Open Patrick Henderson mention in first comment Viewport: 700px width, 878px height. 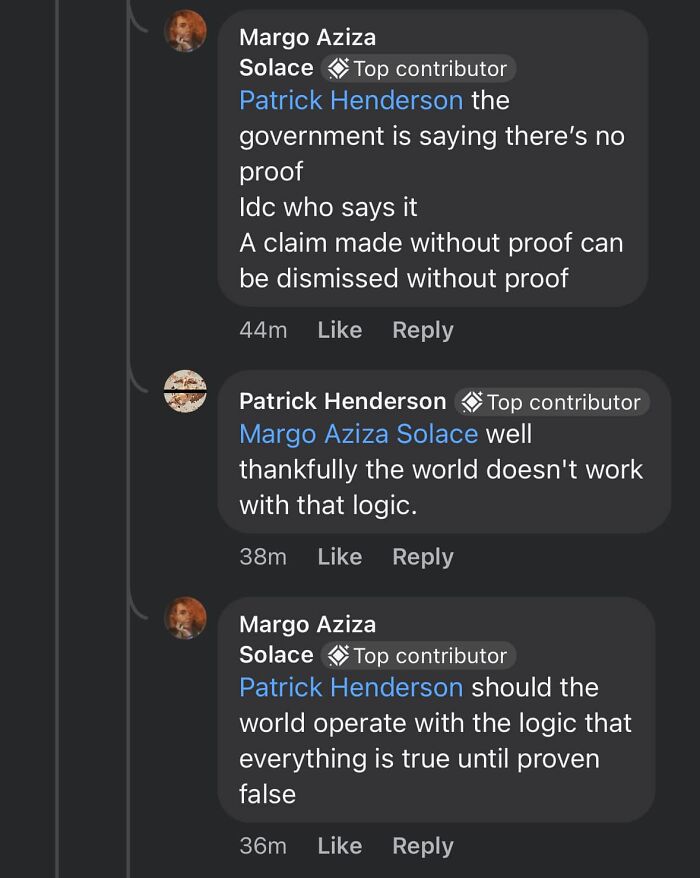[x=351, y=100]
